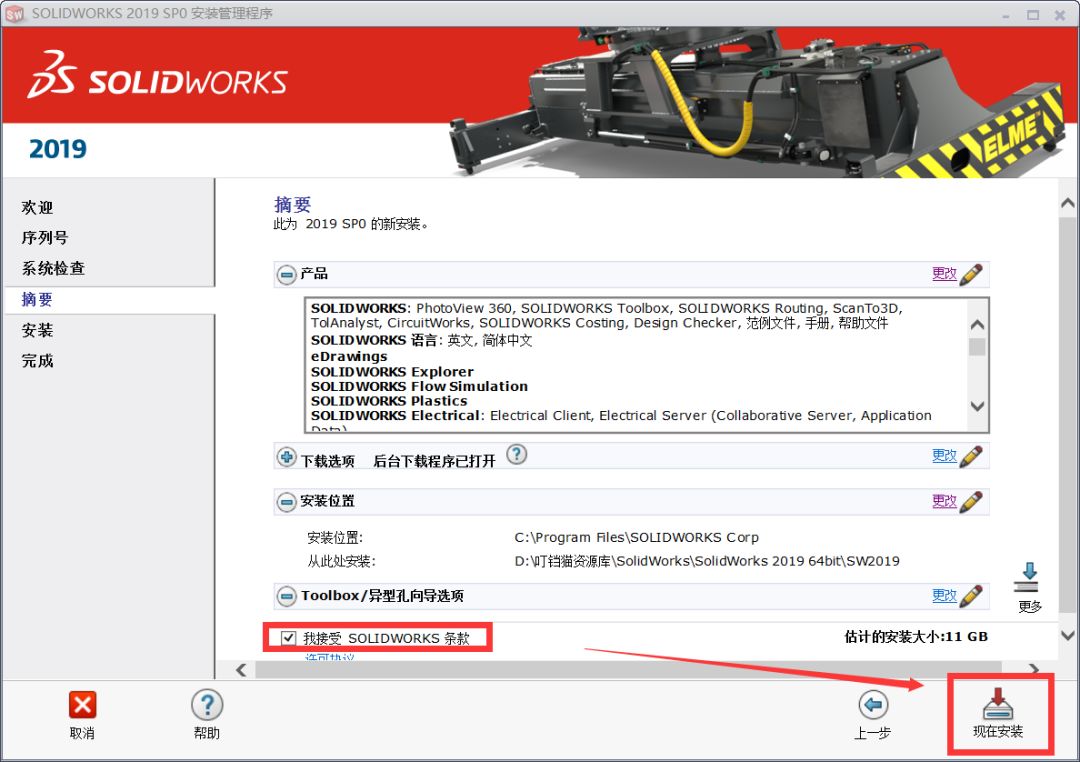
Task: Click the 从此处安装 source path text
Action: pyautogui.click(x=707, y=561)
